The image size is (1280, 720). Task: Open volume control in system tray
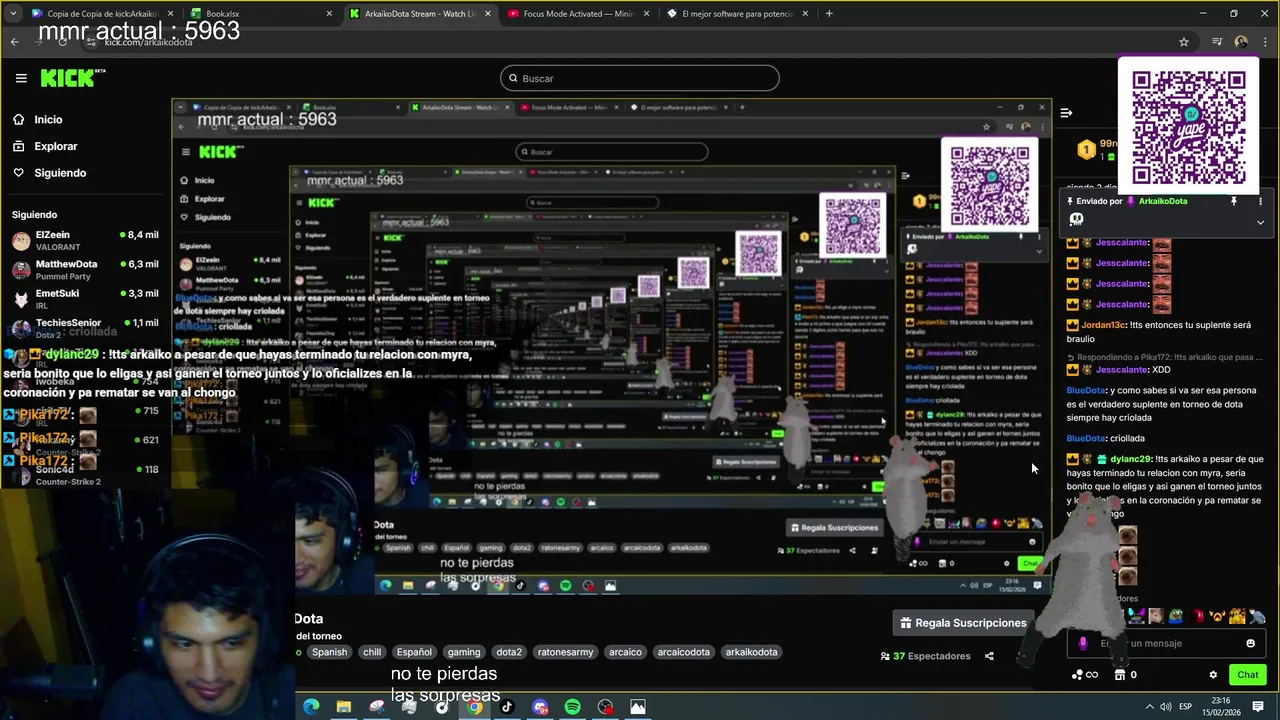1166,707
